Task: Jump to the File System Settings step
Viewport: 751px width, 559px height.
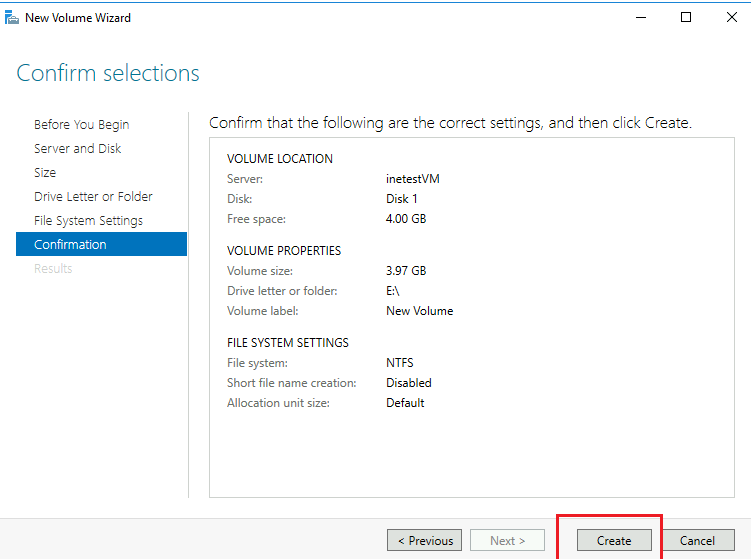Action: pos(88,221)
